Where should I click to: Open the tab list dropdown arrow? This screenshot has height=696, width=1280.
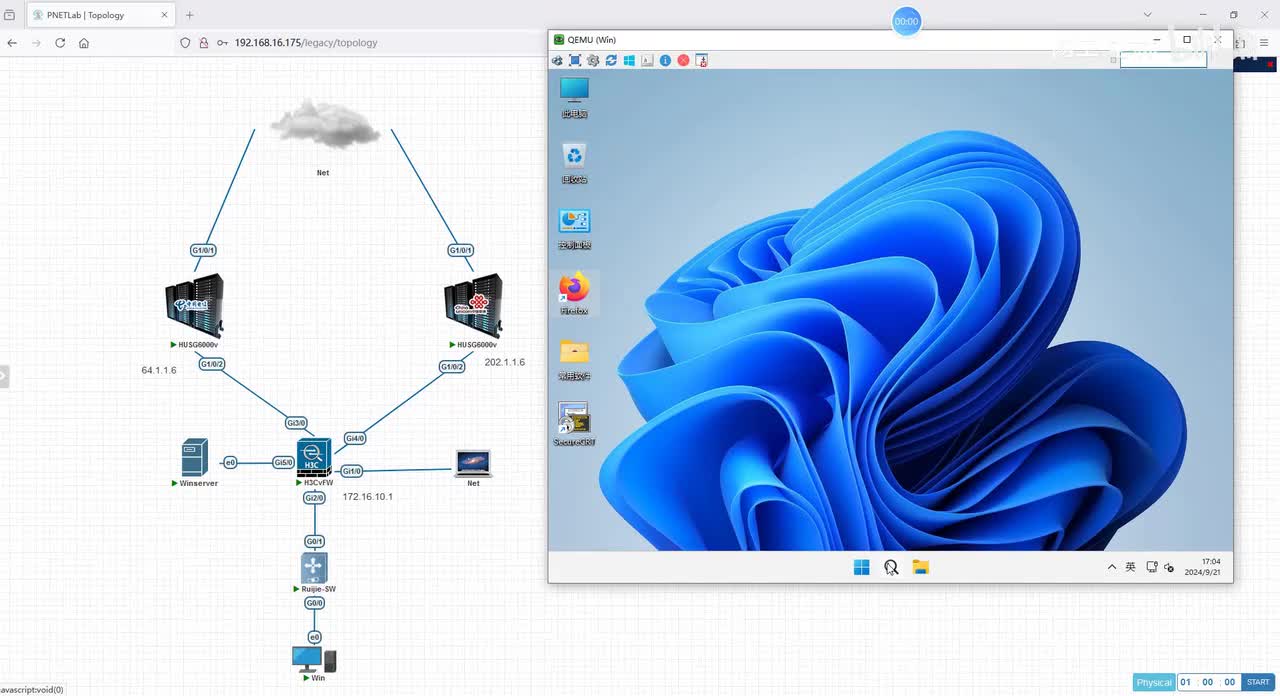(x=1148, y=15)
